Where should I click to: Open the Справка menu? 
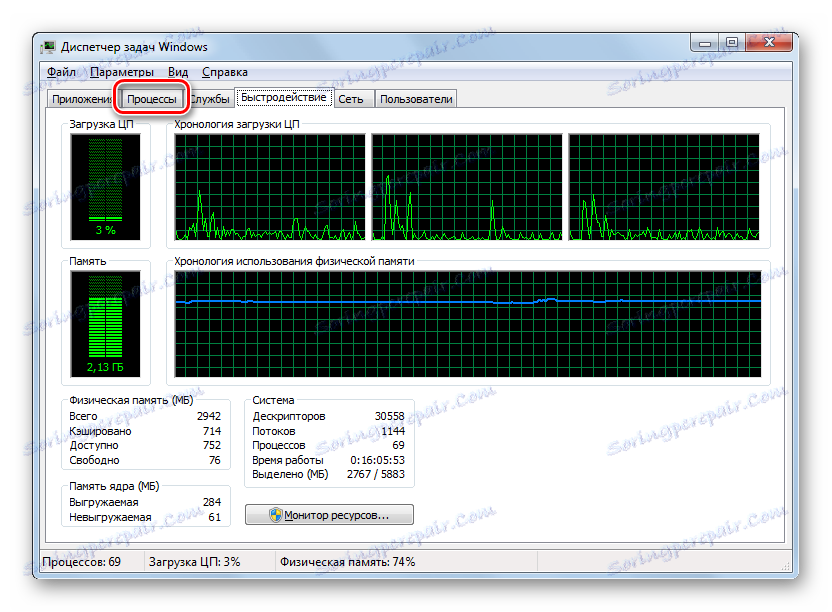click(225, 72)
